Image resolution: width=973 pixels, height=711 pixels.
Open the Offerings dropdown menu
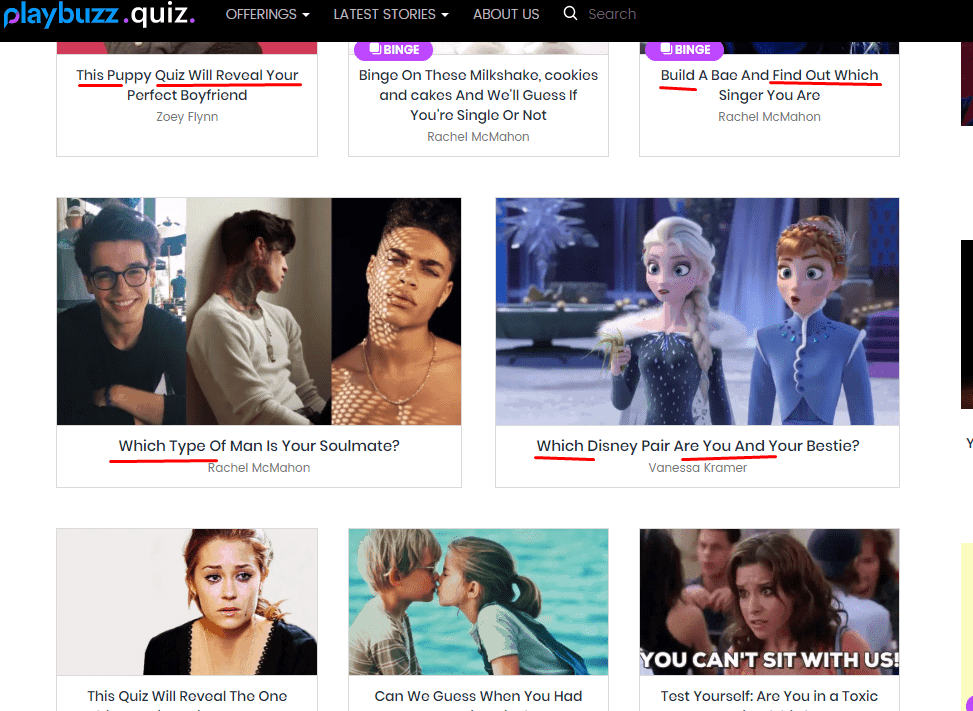click(x=267, y=14)
